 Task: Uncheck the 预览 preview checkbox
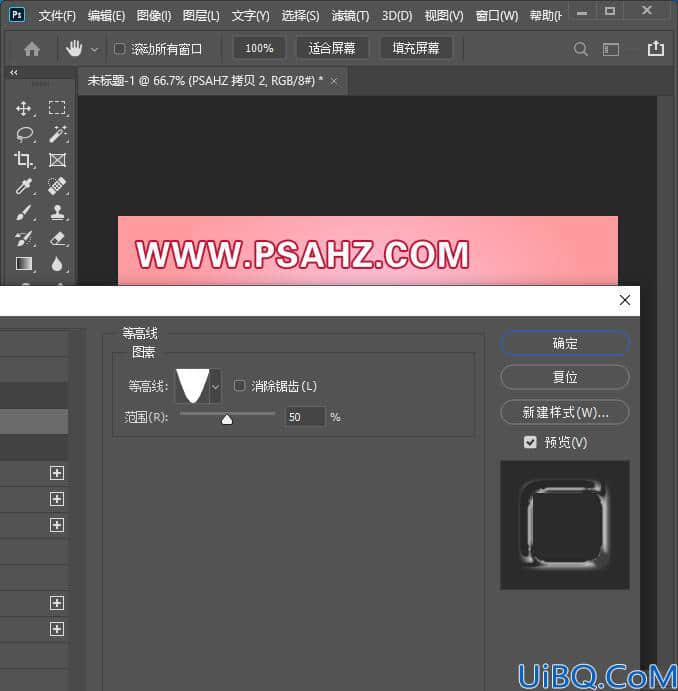pyautogui.click(x=530, y=442)
